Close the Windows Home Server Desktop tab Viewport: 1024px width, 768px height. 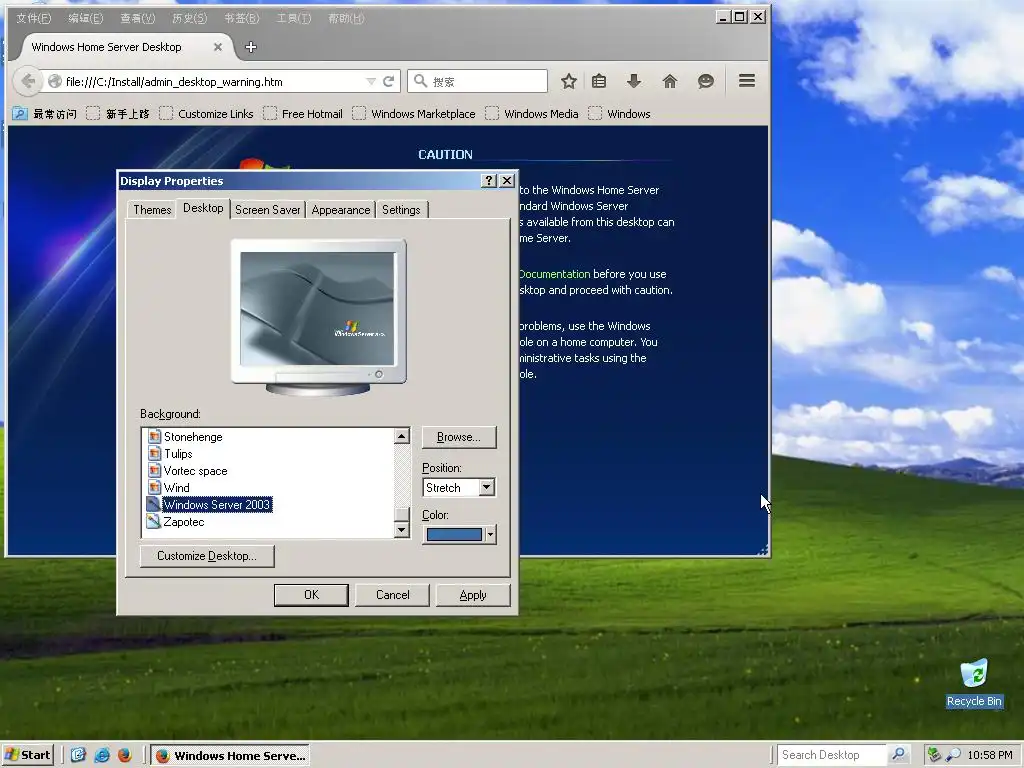point(218,47)
